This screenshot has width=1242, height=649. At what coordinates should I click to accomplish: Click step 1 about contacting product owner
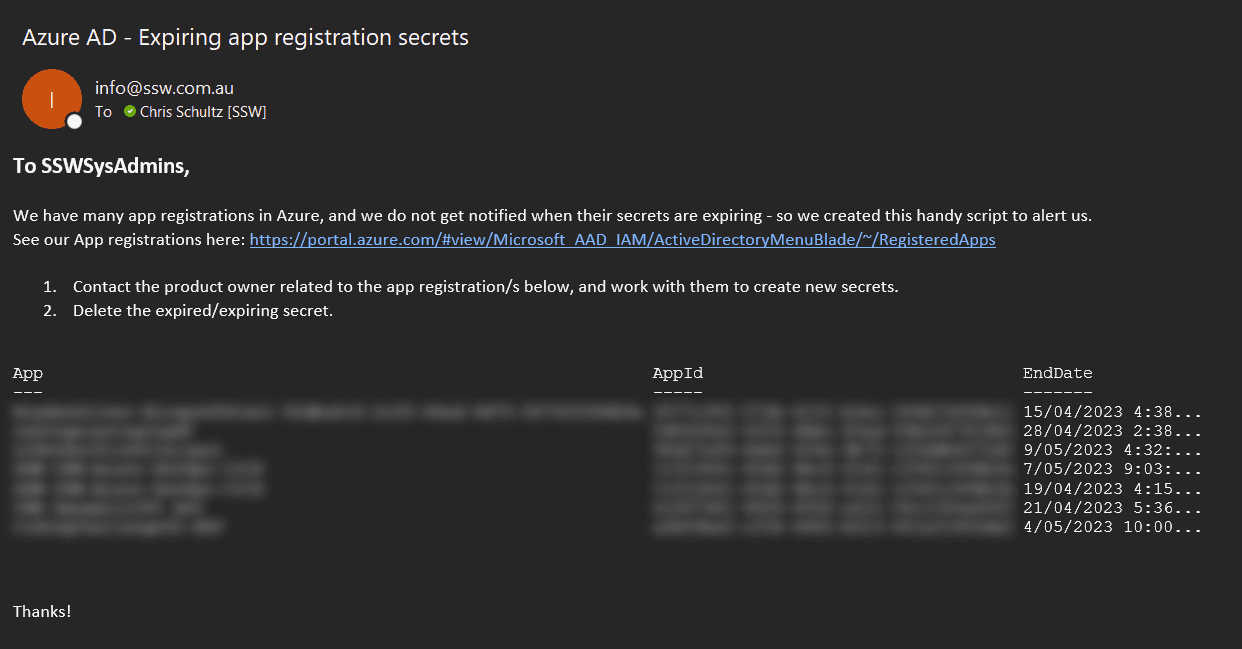(x=485, y=287)
